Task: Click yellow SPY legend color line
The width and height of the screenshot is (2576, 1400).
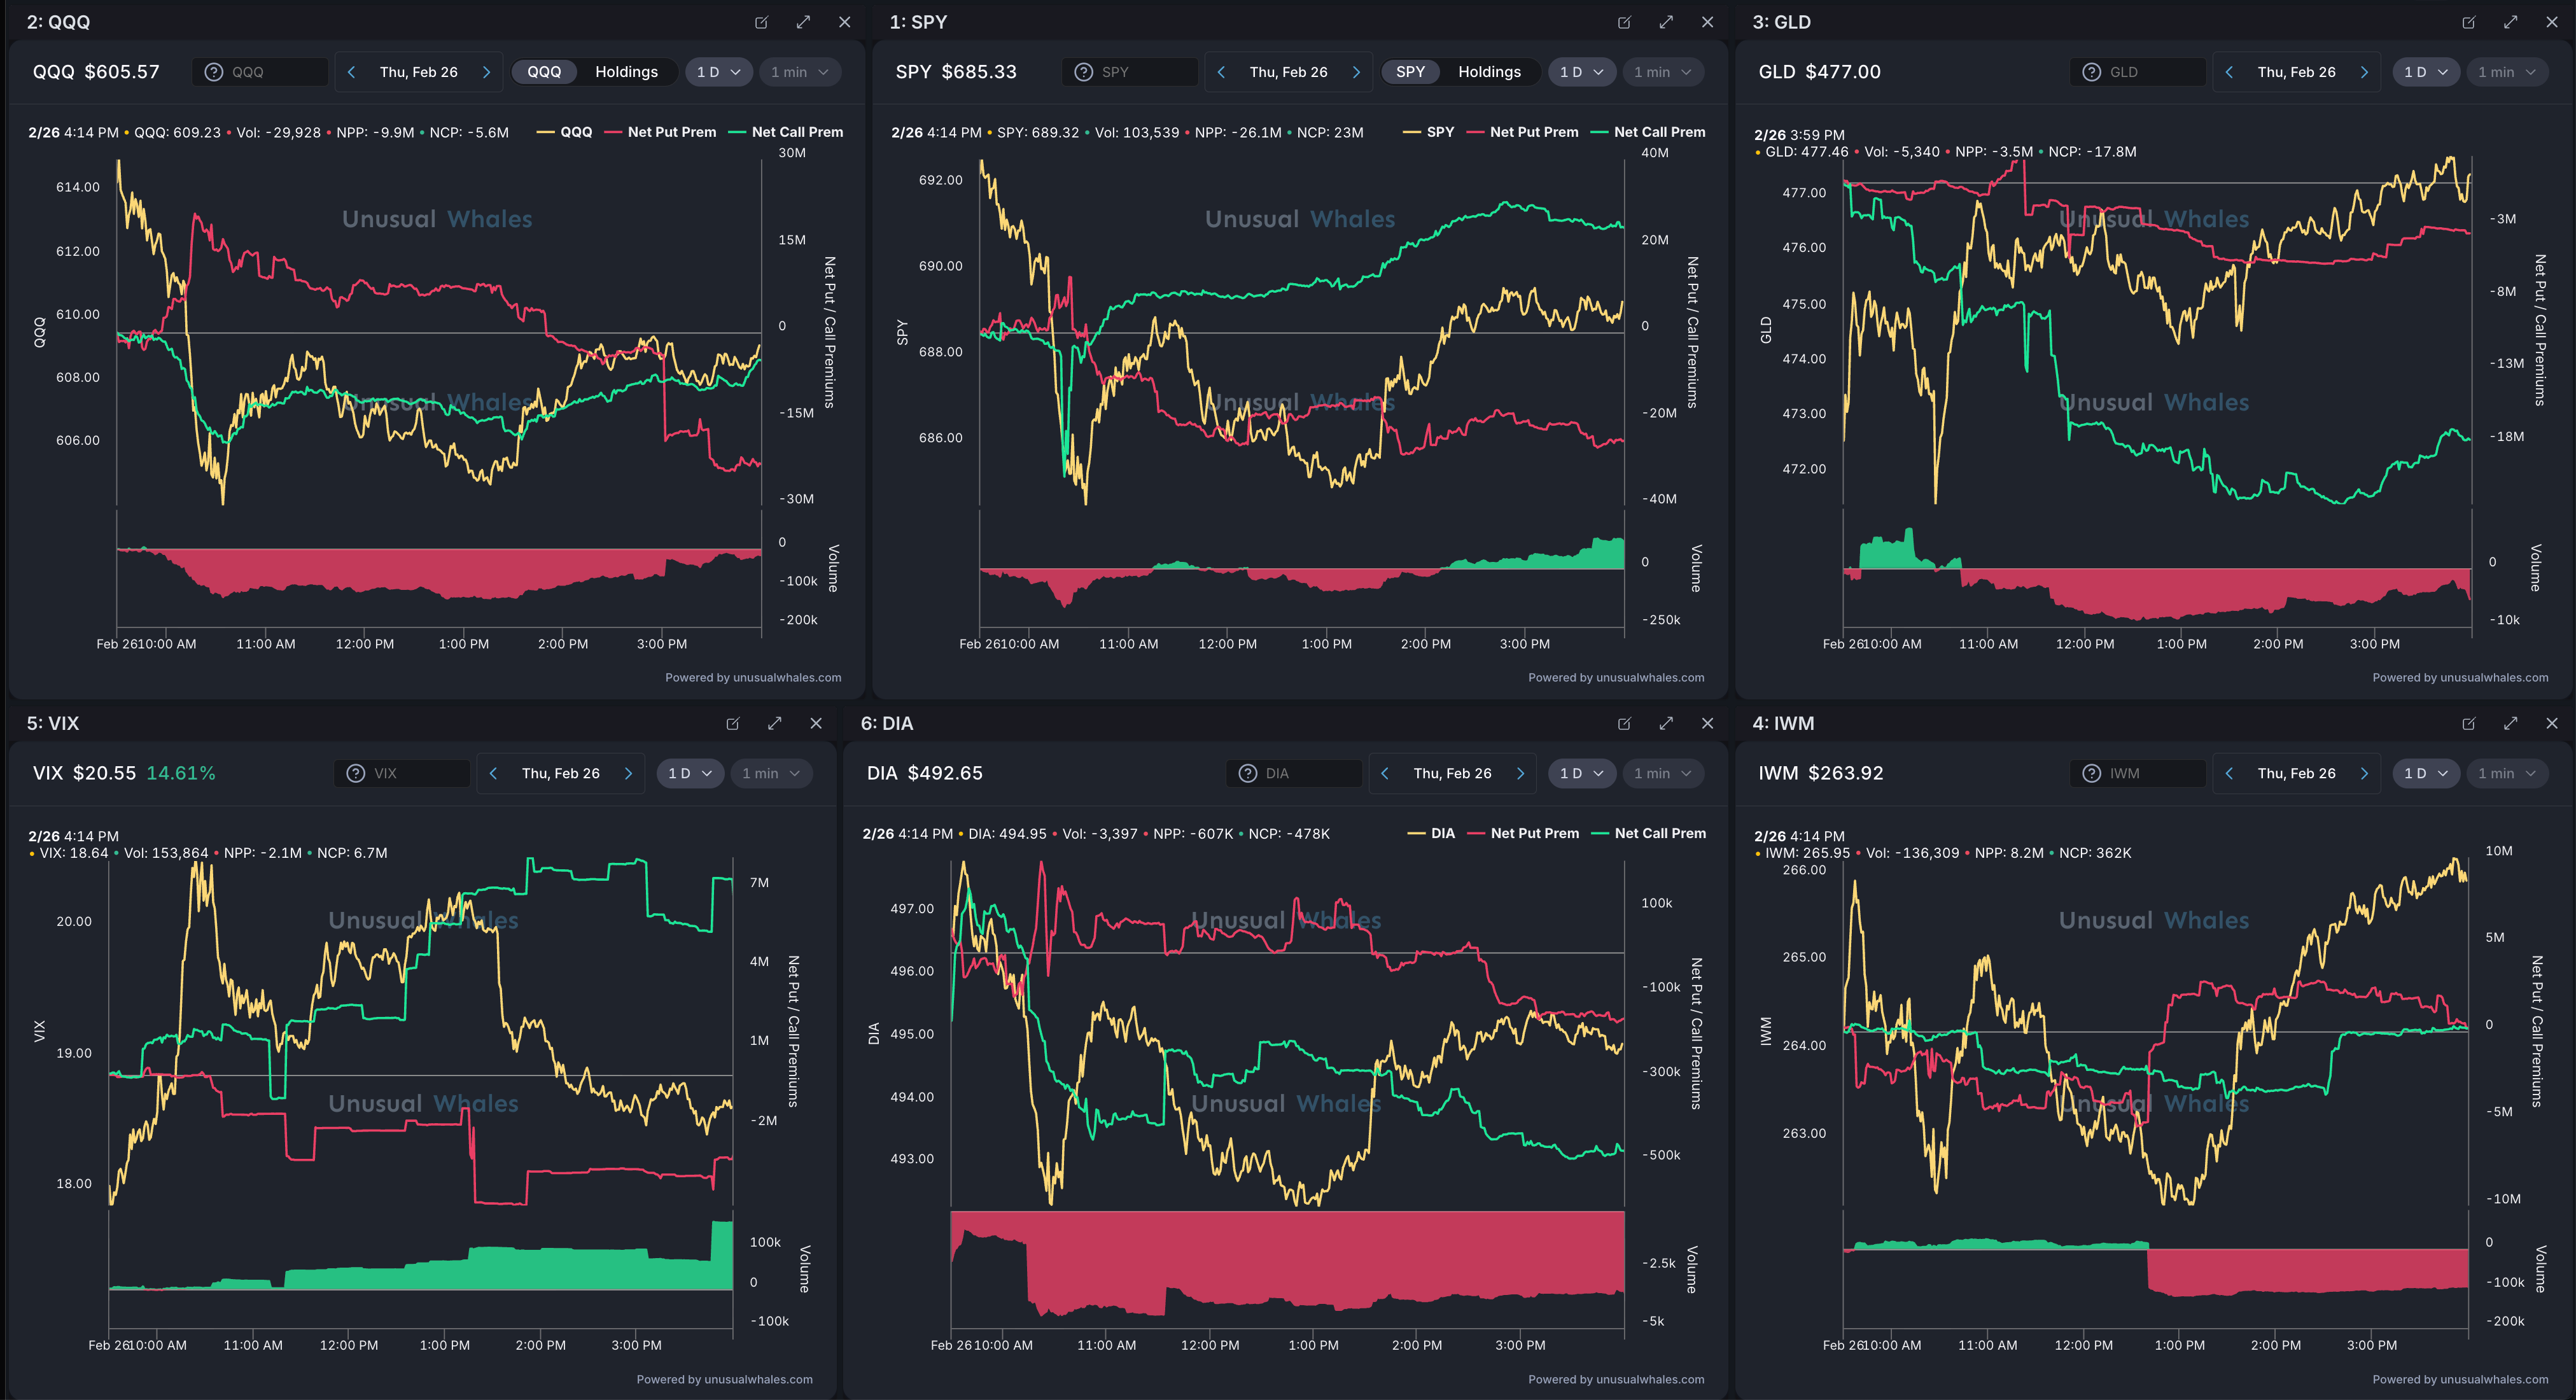Action: (x=1411, y=132)
